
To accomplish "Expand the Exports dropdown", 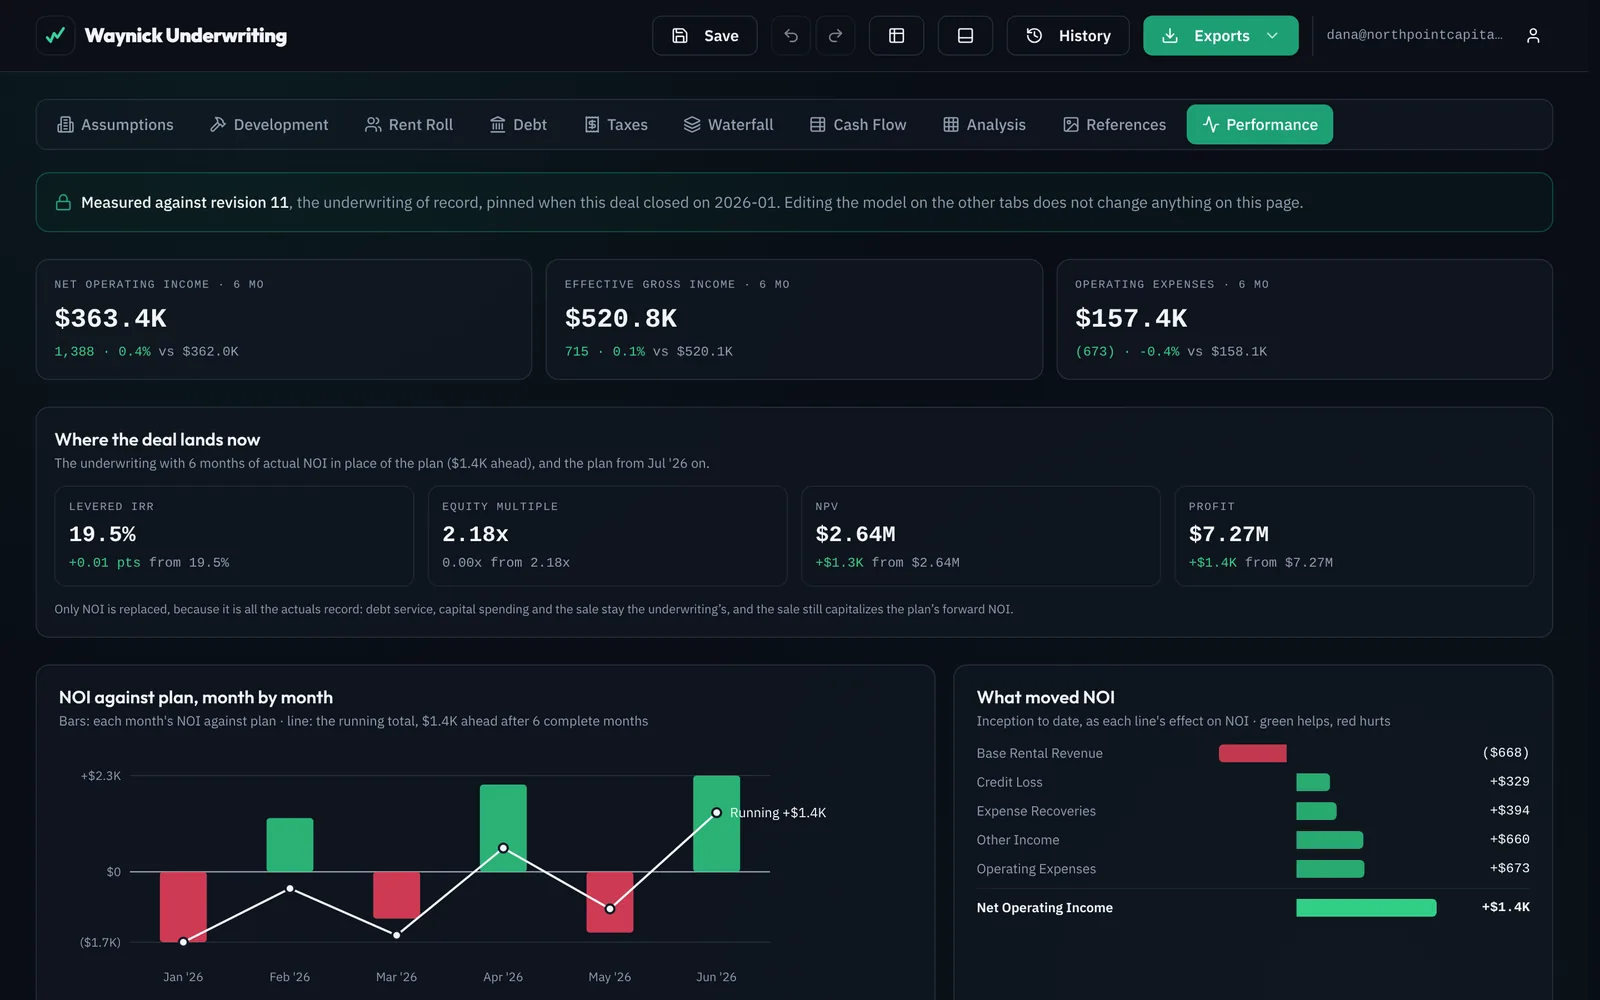I will point(1221,35).
